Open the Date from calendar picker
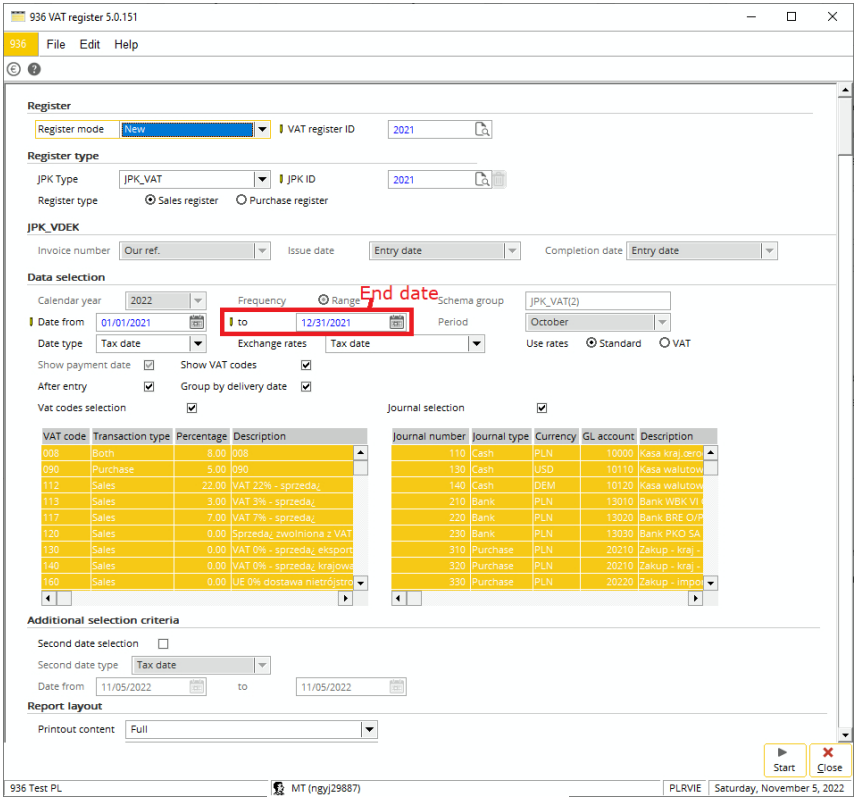 (197, 322)
